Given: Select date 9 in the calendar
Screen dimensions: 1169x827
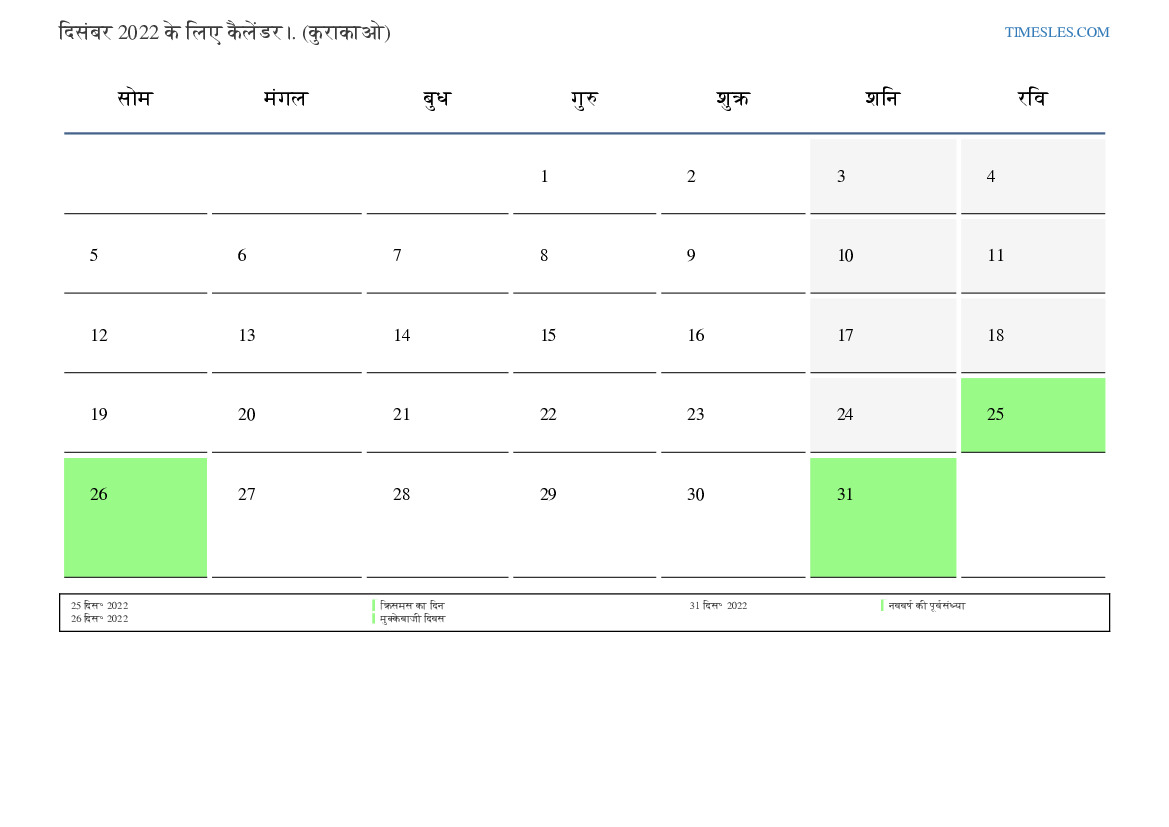Looking at the screenshot, I should [733, 256].
